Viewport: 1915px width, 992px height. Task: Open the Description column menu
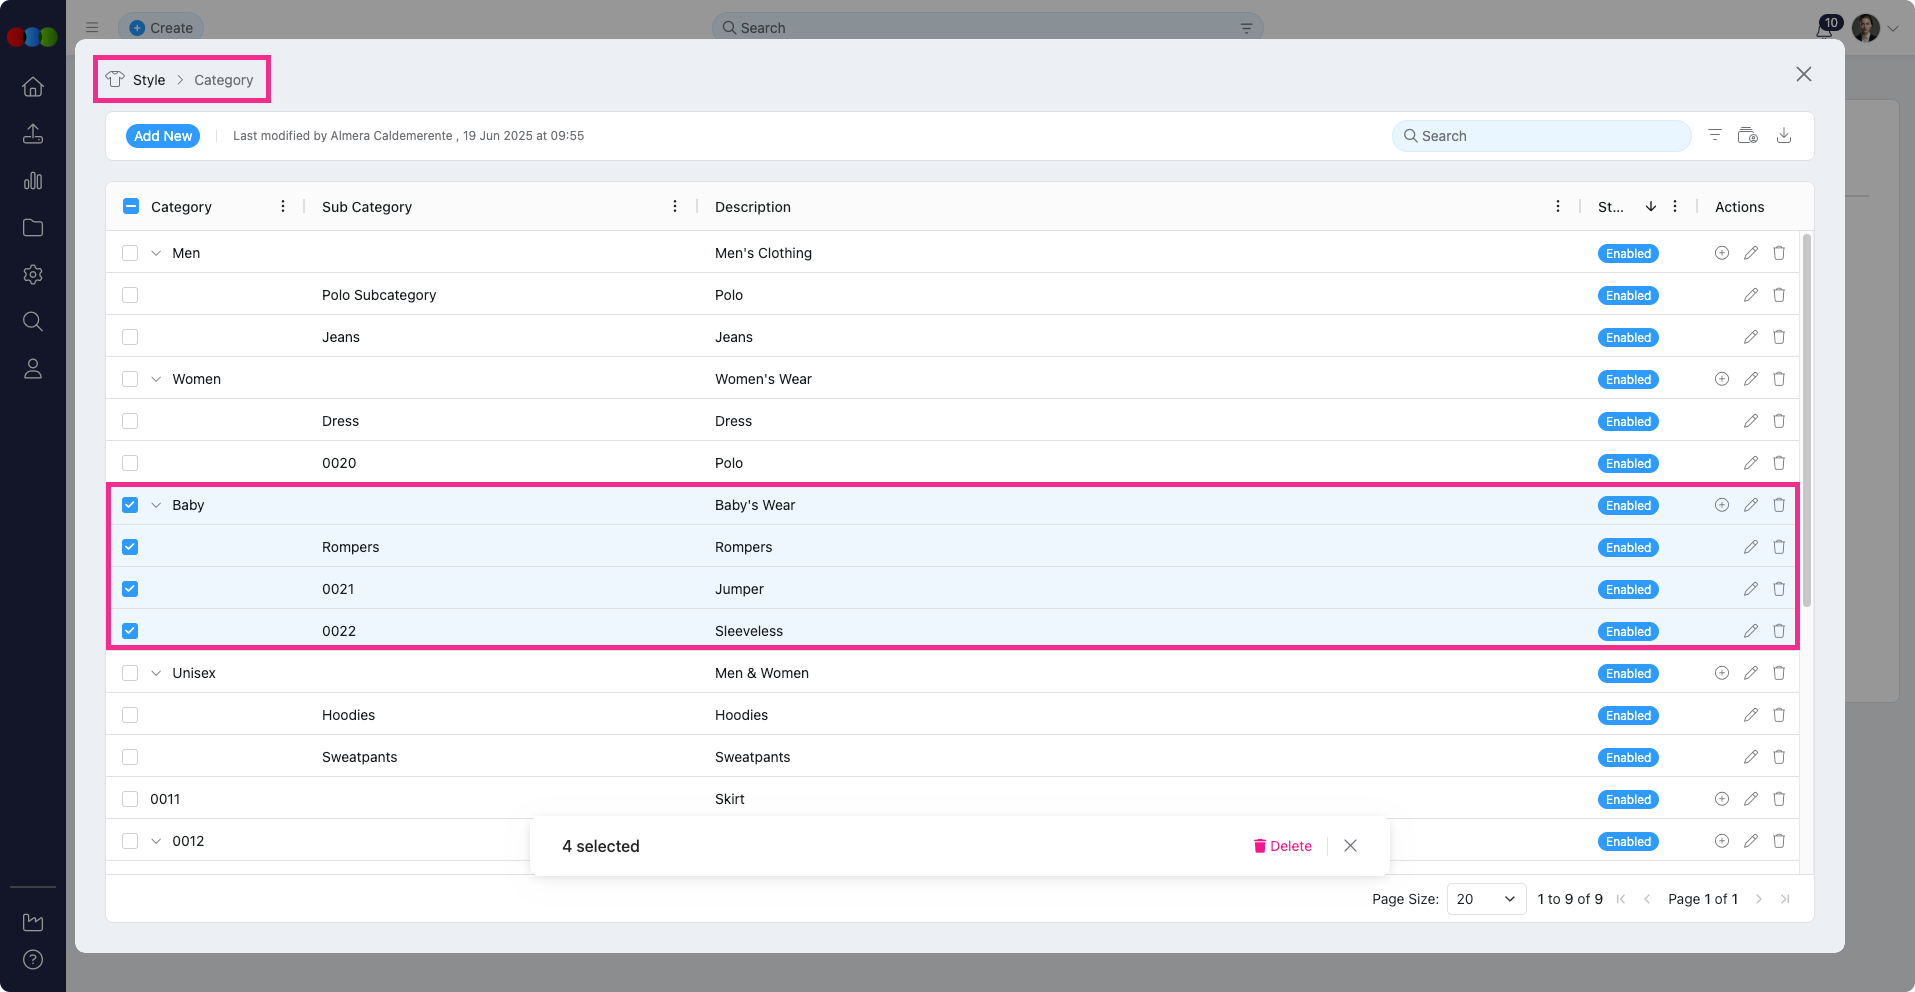1557,206
